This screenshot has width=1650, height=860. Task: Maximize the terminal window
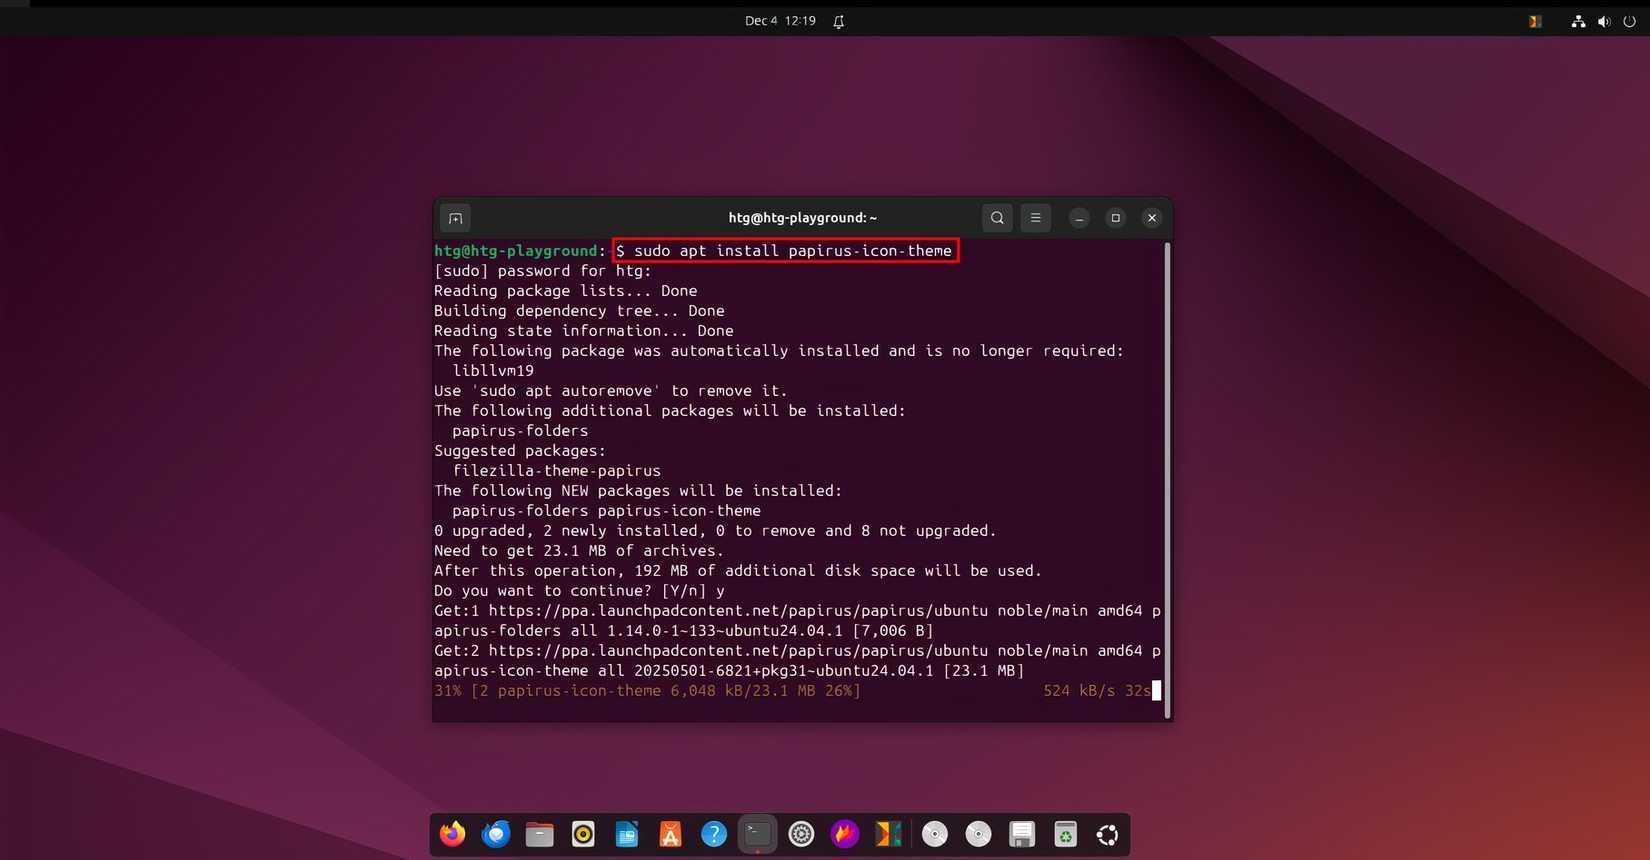tap(1115, 218)
